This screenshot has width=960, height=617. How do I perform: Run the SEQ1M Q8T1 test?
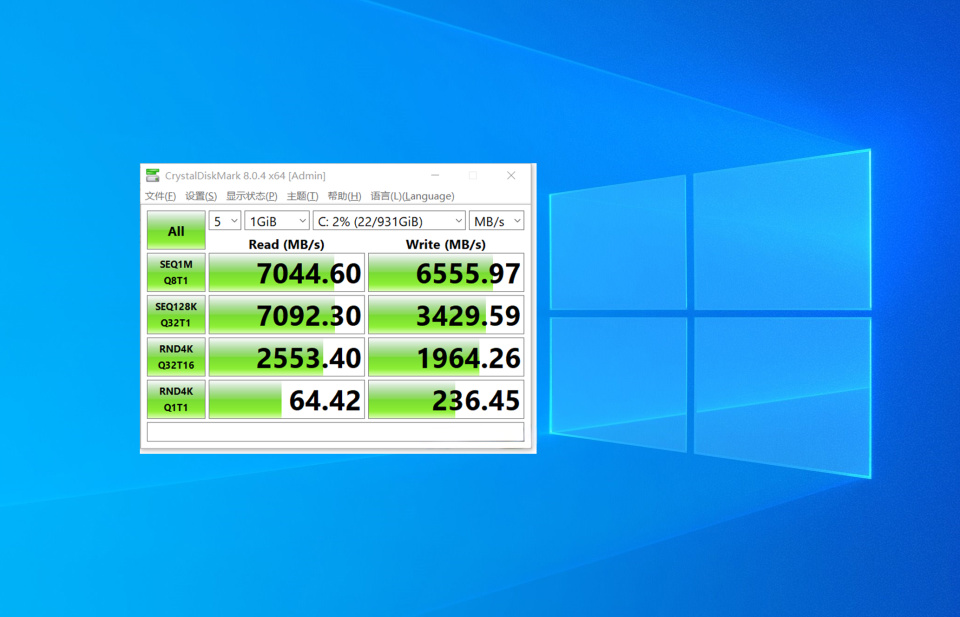176,272
